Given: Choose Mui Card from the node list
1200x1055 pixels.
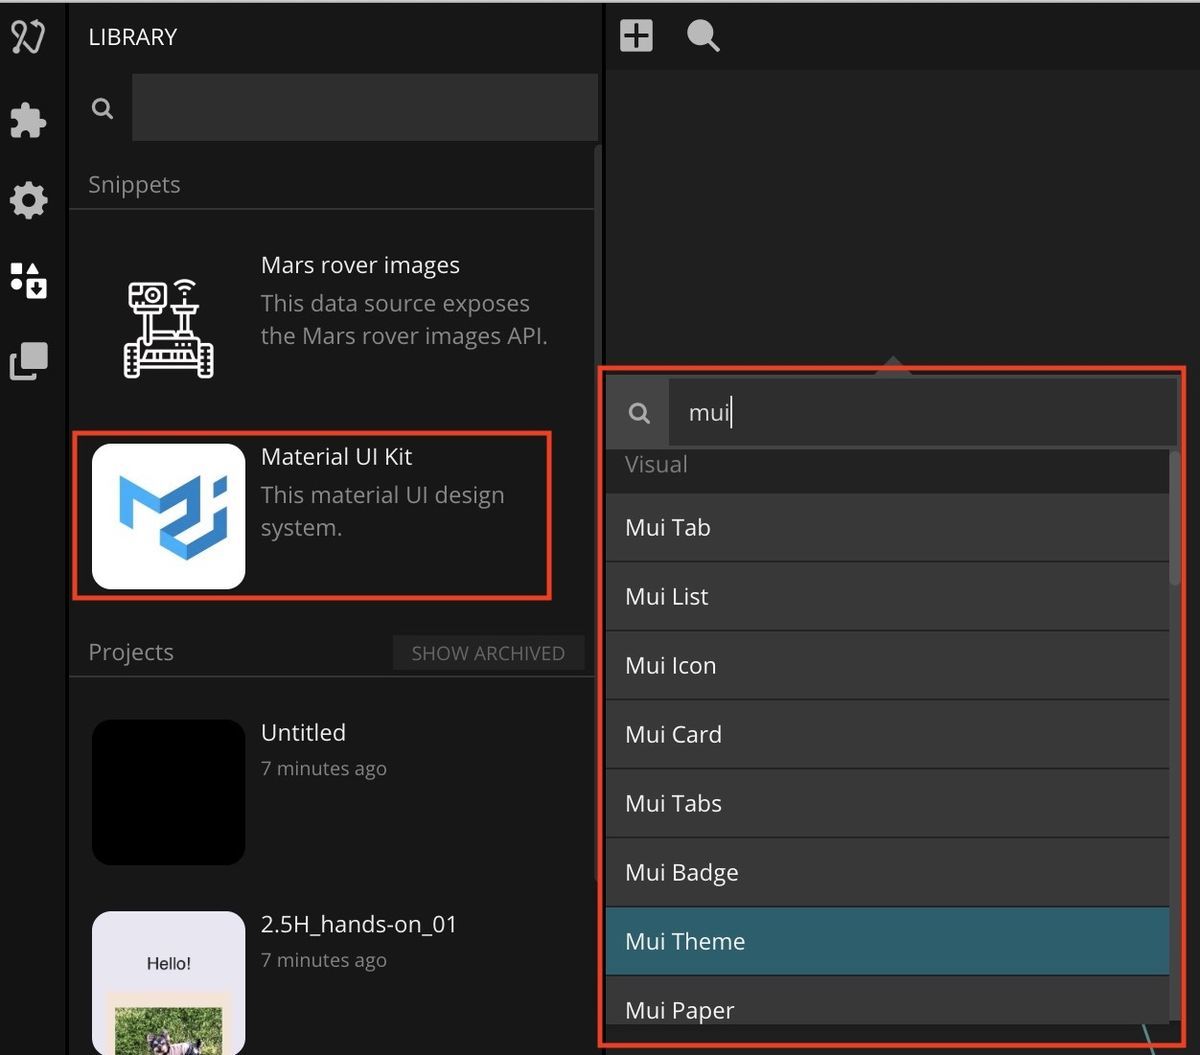Looking at the screenshot, I should pos(887,734).
